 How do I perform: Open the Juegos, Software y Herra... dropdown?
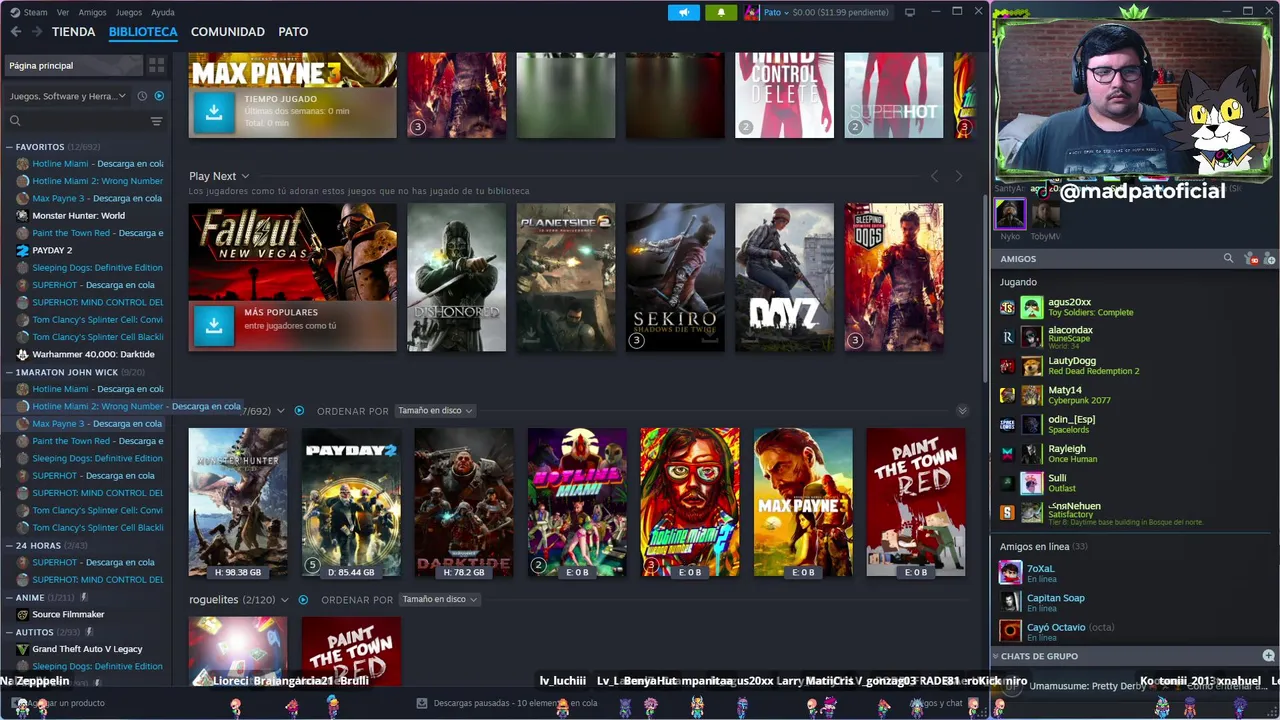click(x=68, y=96)
